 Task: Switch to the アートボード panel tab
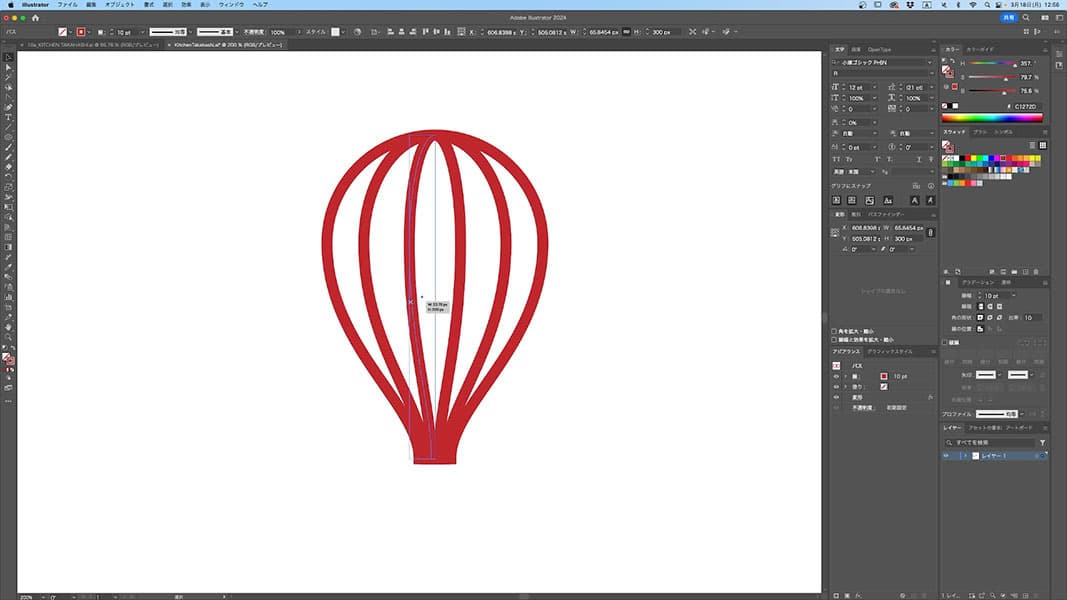(1017, 428)
